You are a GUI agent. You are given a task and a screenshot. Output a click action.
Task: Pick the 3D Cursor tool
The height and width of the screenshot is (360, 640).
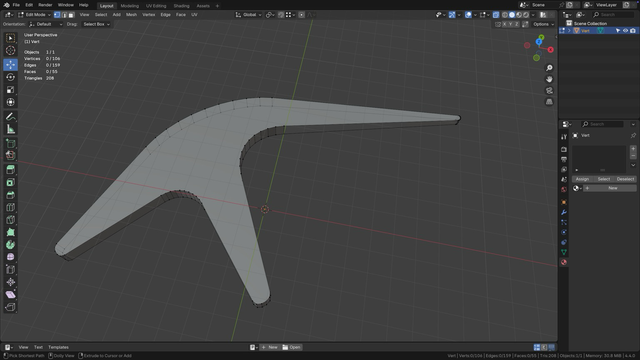tap(11, 51)
